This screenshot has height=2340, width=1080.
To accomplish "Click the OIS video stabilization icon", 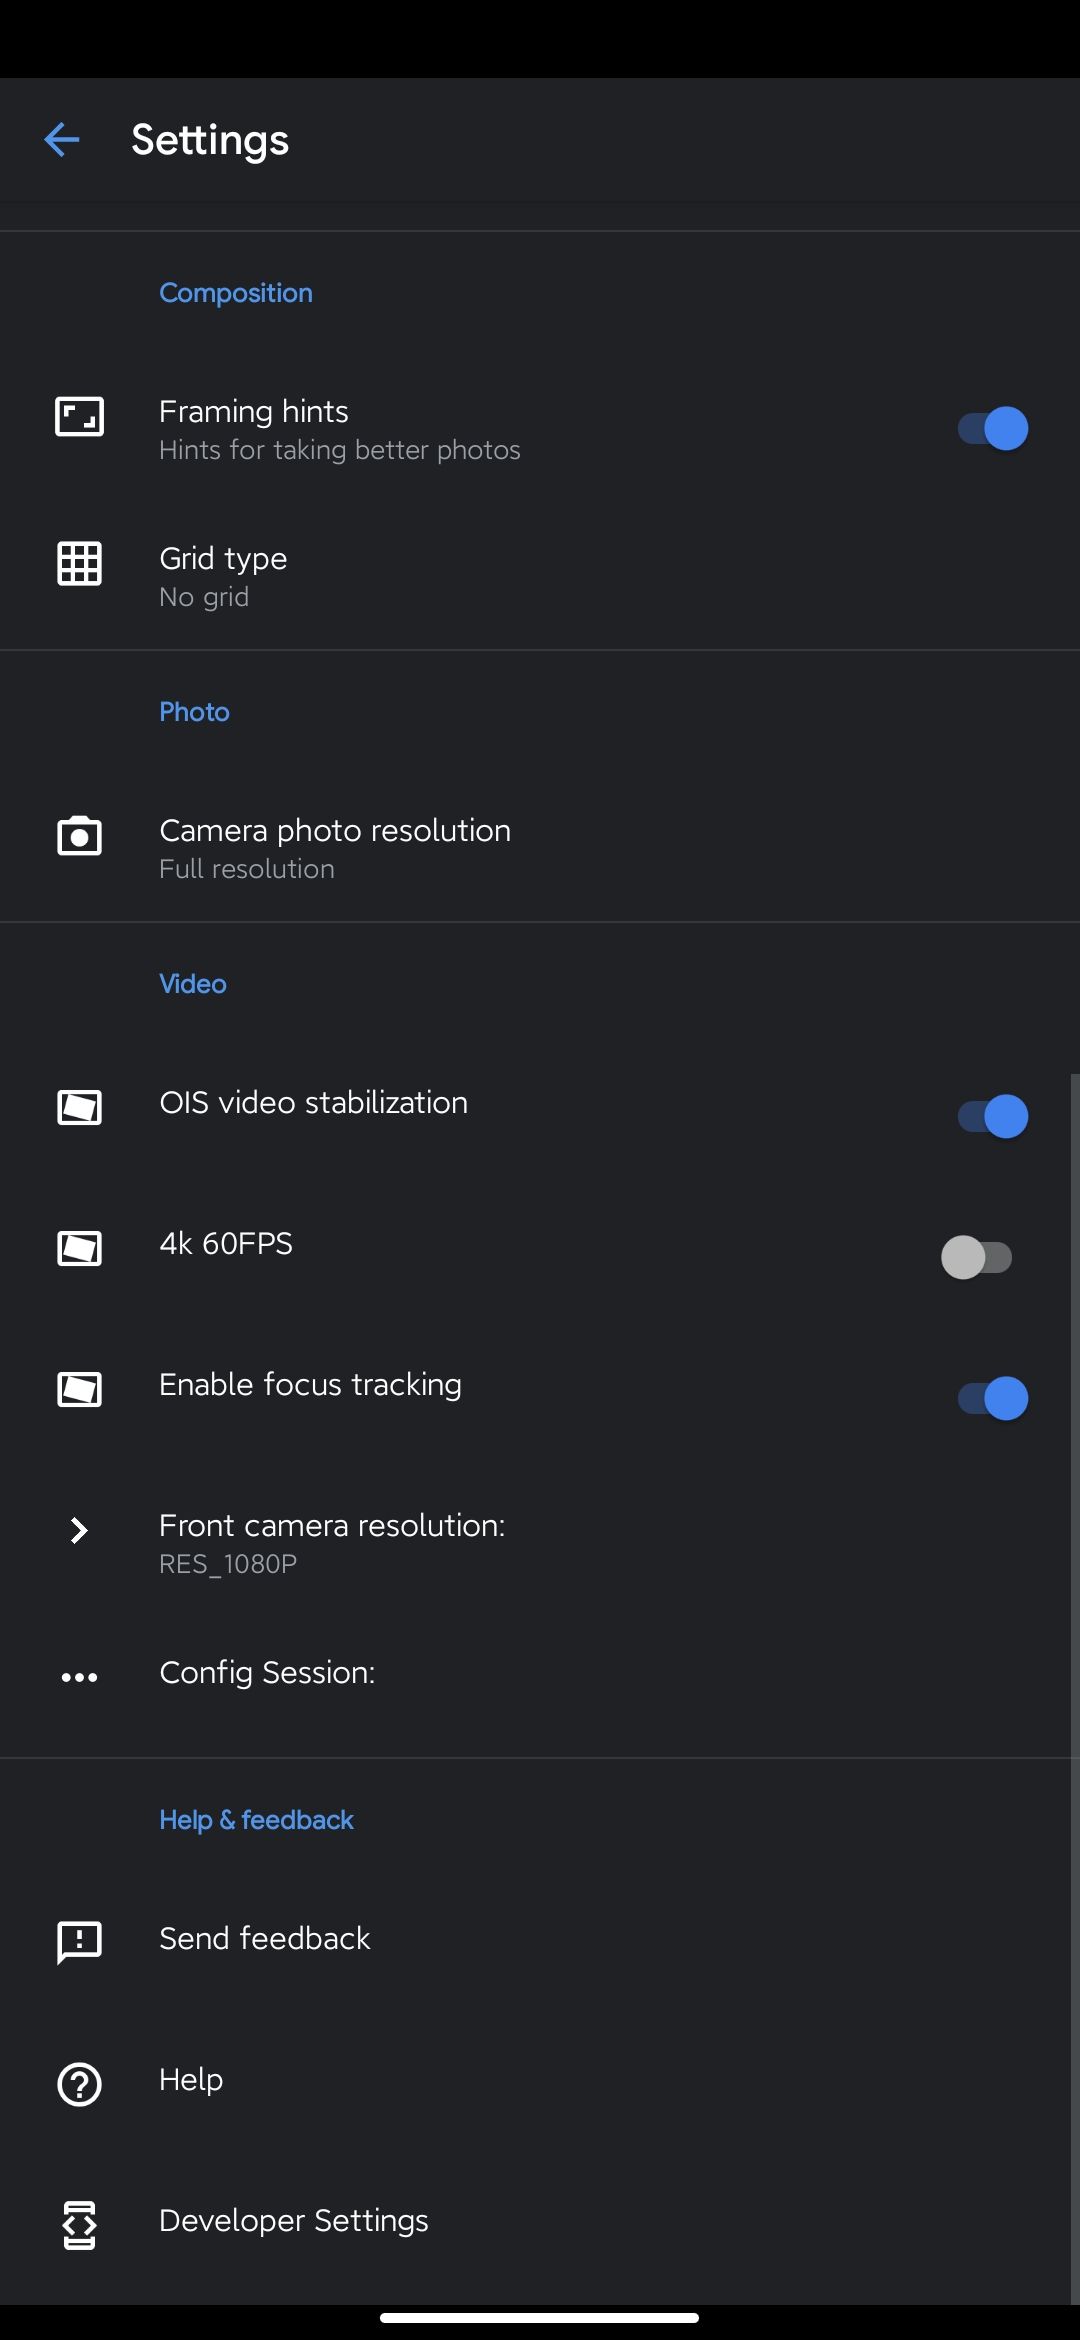I will coord(79,1107).
